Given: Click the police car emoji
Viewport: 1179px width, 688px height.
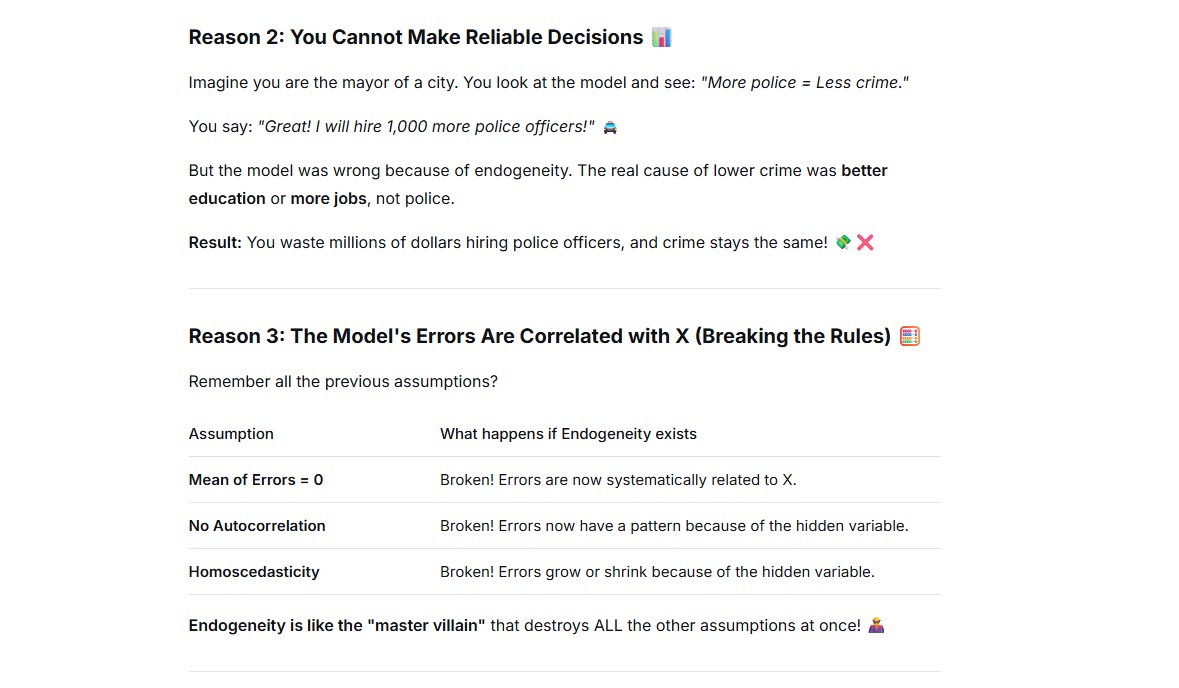Looking at the screenshot, I should tap(610, 127).
